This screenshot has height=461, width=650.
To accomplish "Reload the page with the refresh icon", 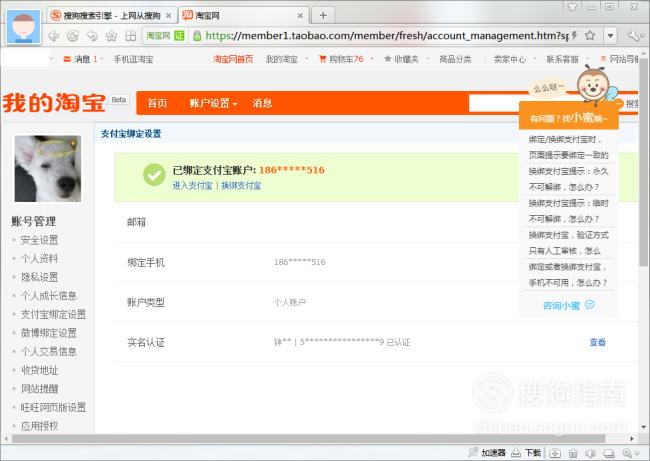I will pos(73,36).
